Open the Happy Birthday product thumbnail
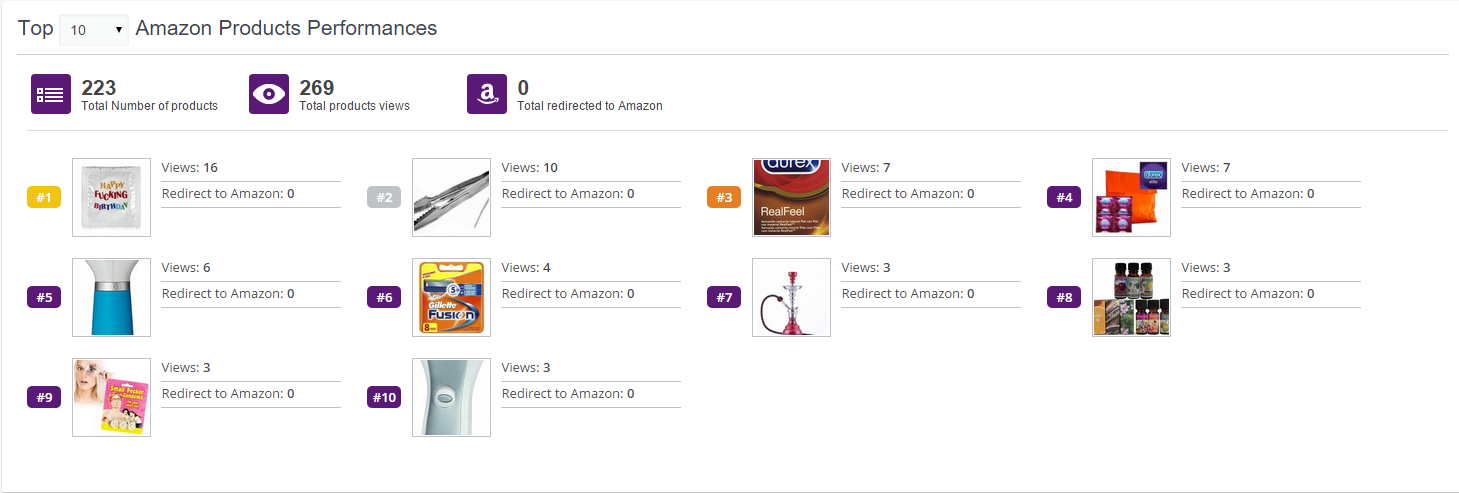 (x=111, y=197)
